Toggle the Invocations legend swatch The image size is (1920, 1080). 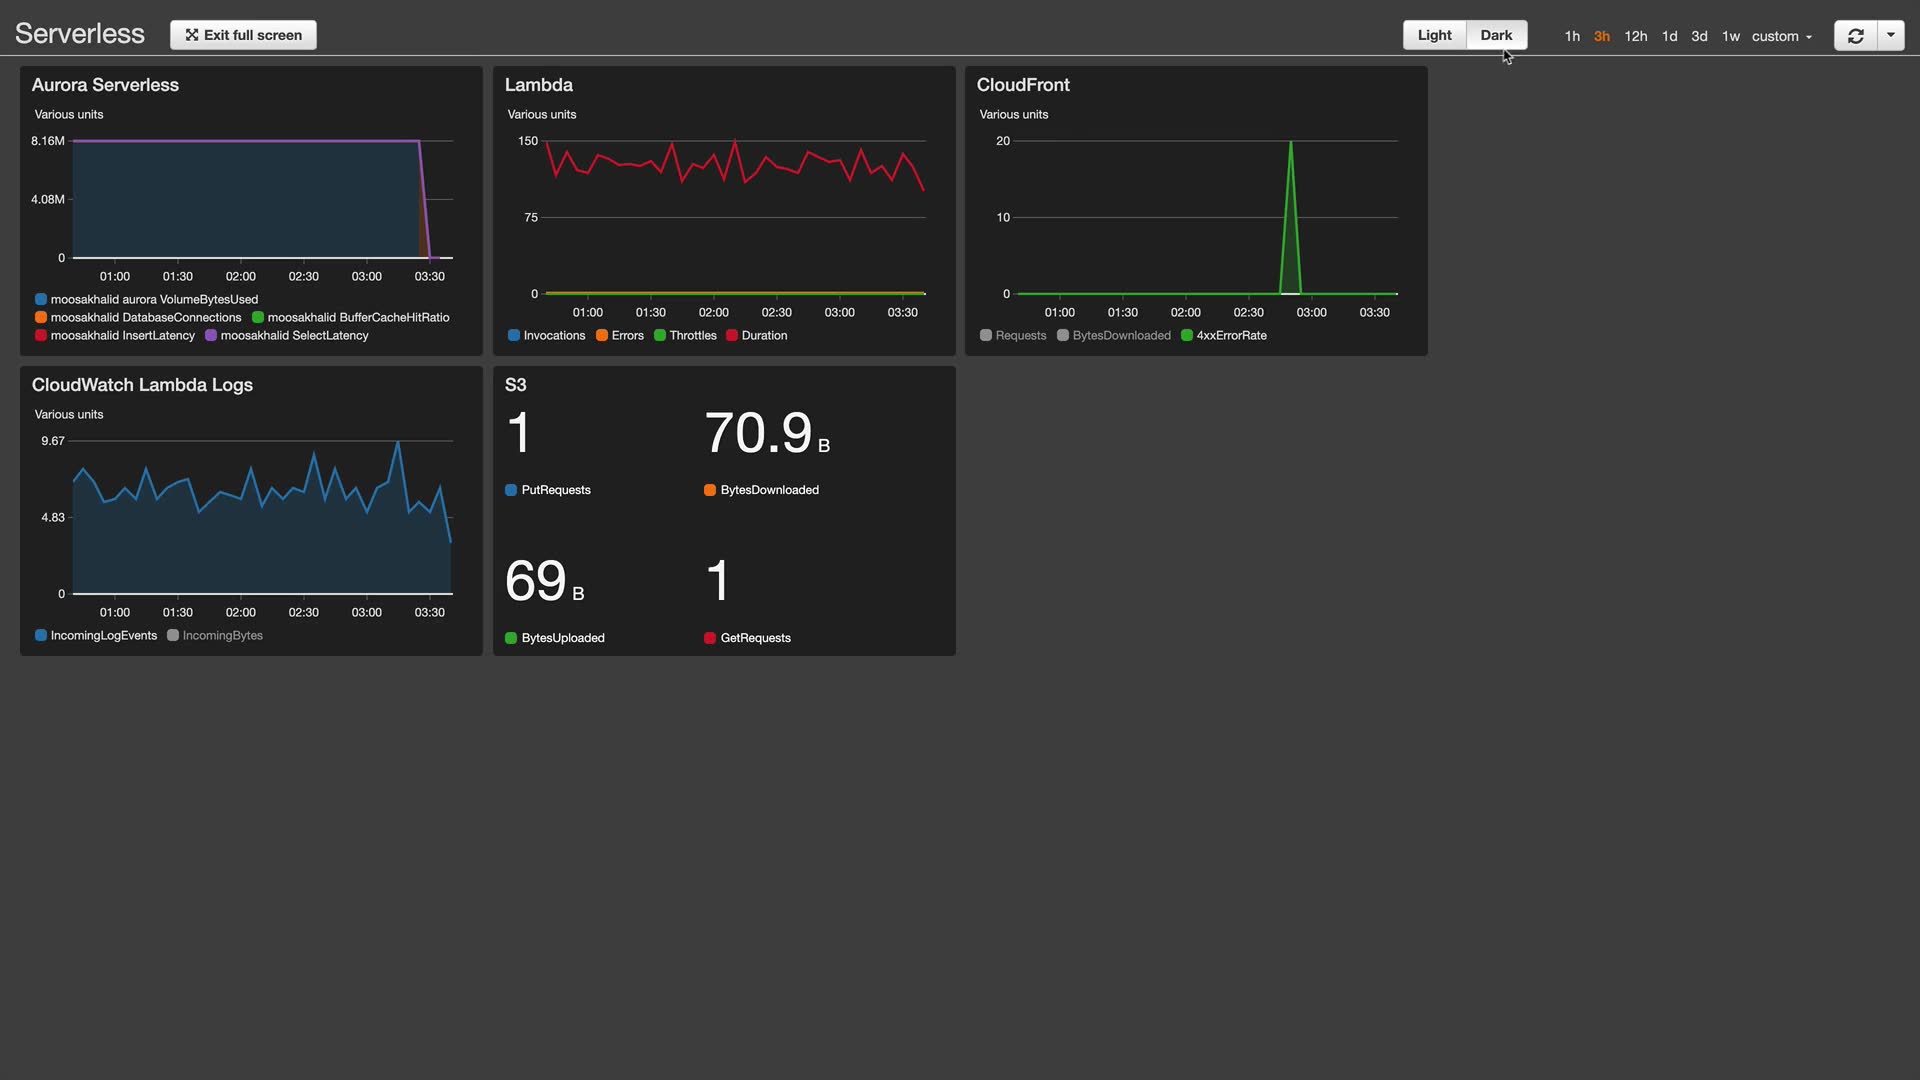pyautogui.click(x=514, y=336)
